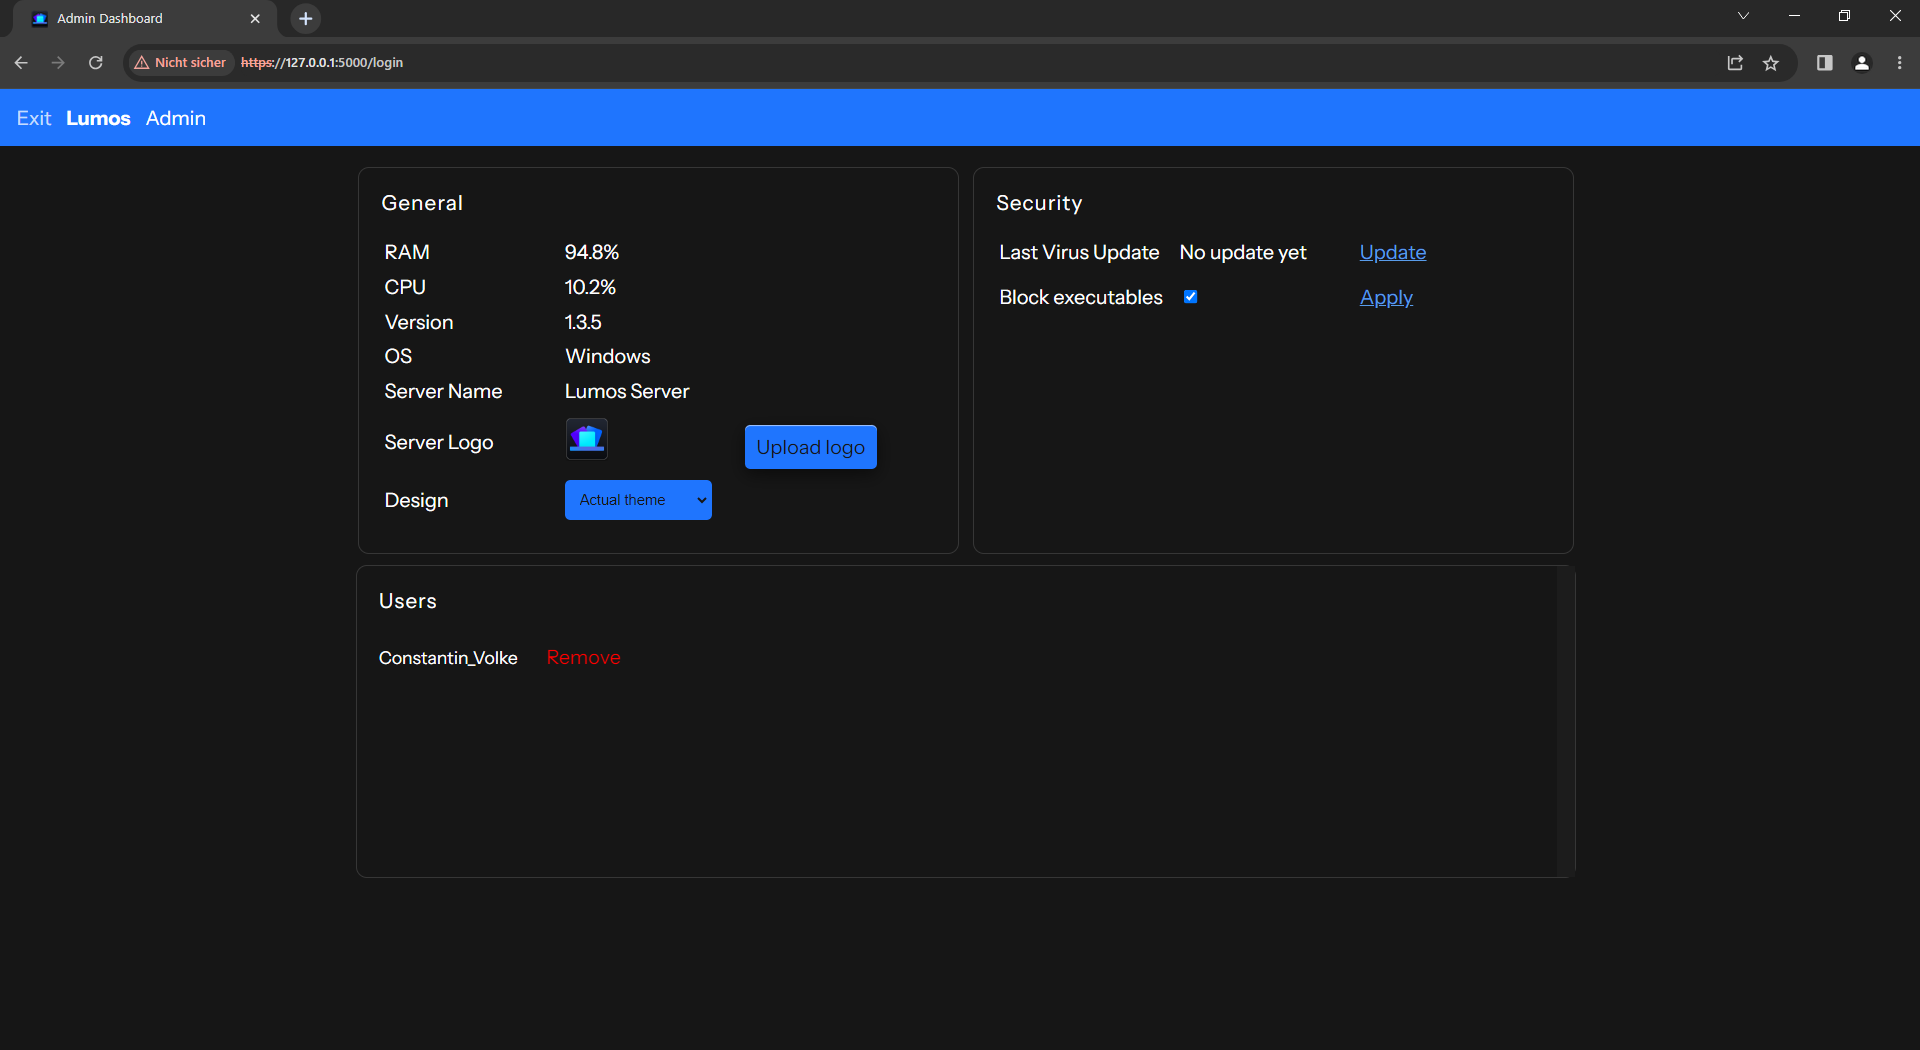Open the tab search chevron
This screenshot has width=1920, height=1050.
pos(1743,16)
